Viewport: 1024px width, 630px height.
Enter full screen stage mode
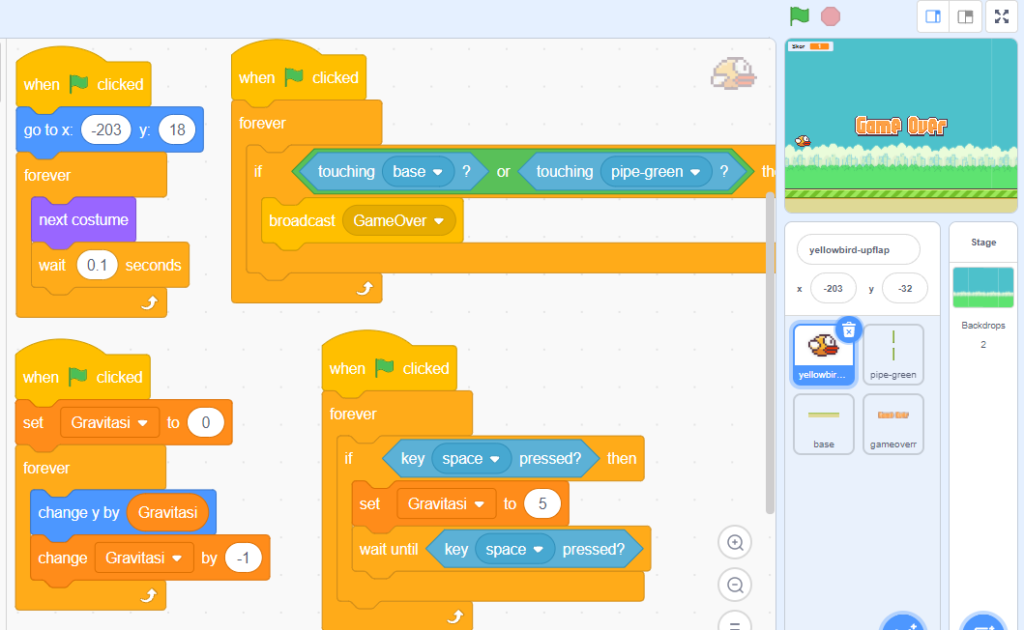point(1002,16)
